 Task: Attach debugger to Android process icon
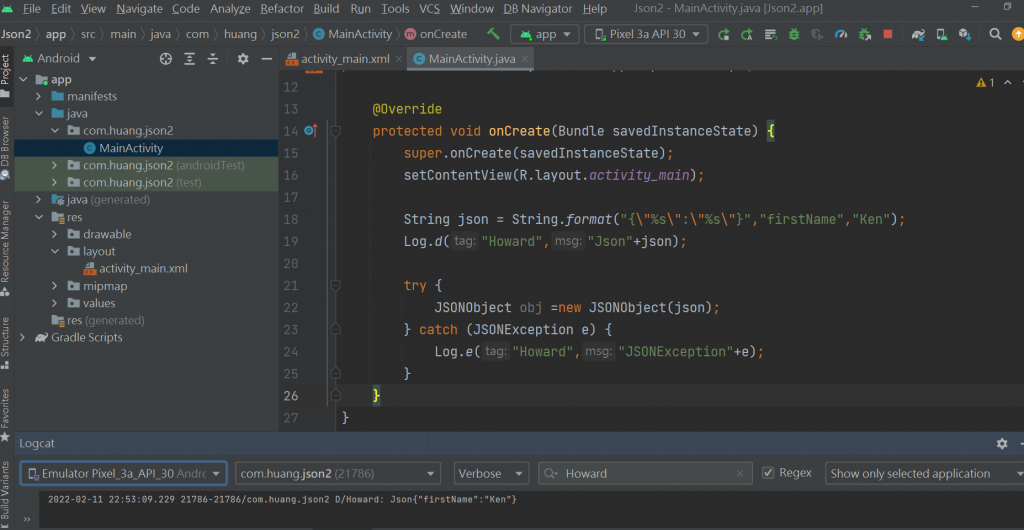865,34
